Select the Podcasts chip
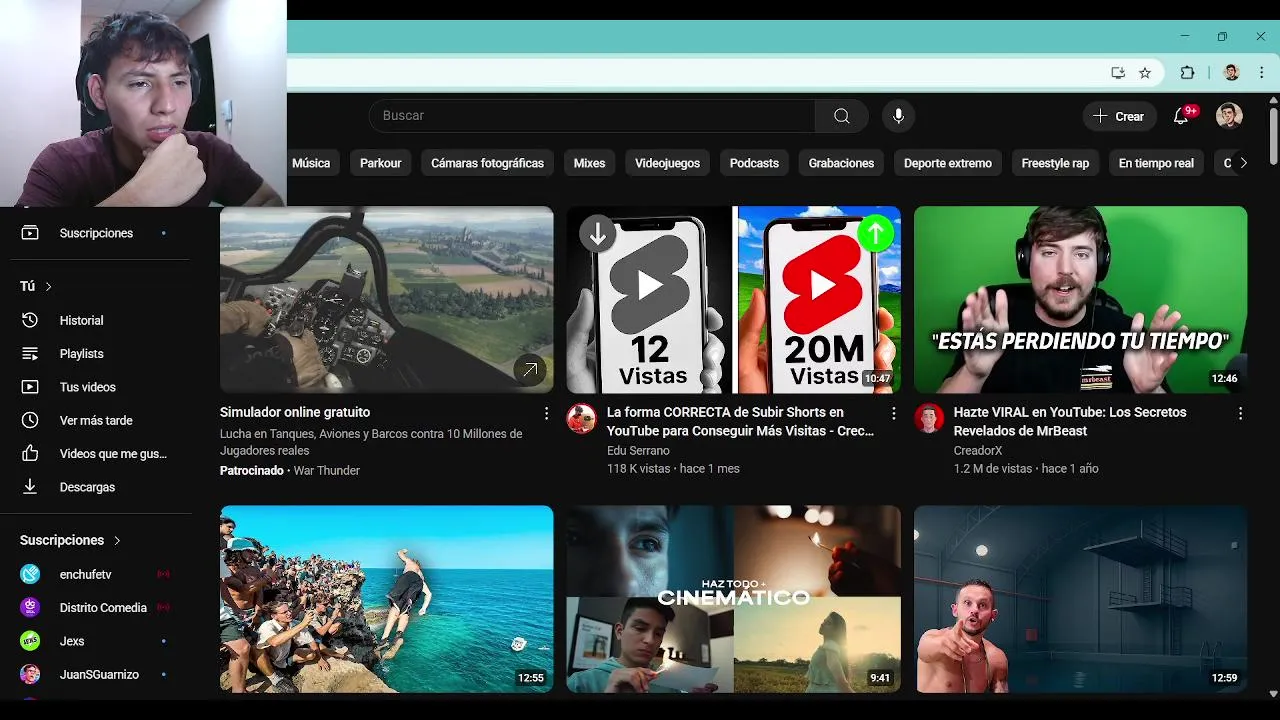 (754, 163)
